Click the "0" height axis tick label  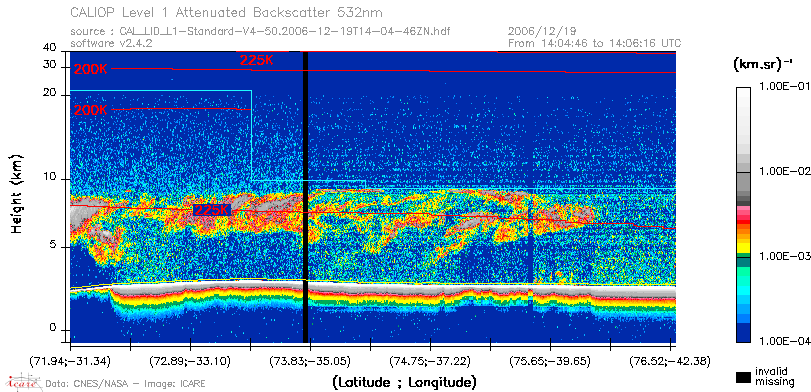click(53, 328)
